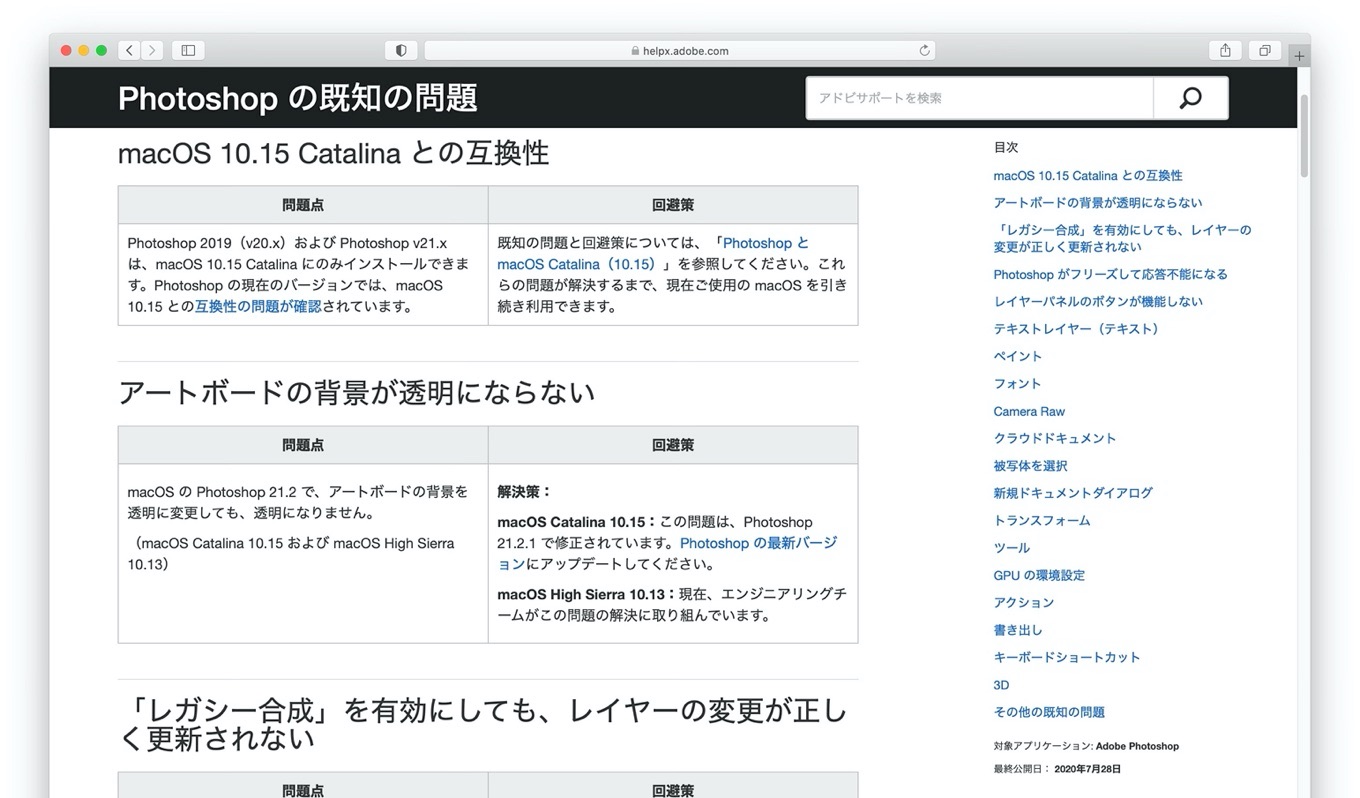Click the macOS 10.15 Catalina との互換性 heading

(333, 153)
